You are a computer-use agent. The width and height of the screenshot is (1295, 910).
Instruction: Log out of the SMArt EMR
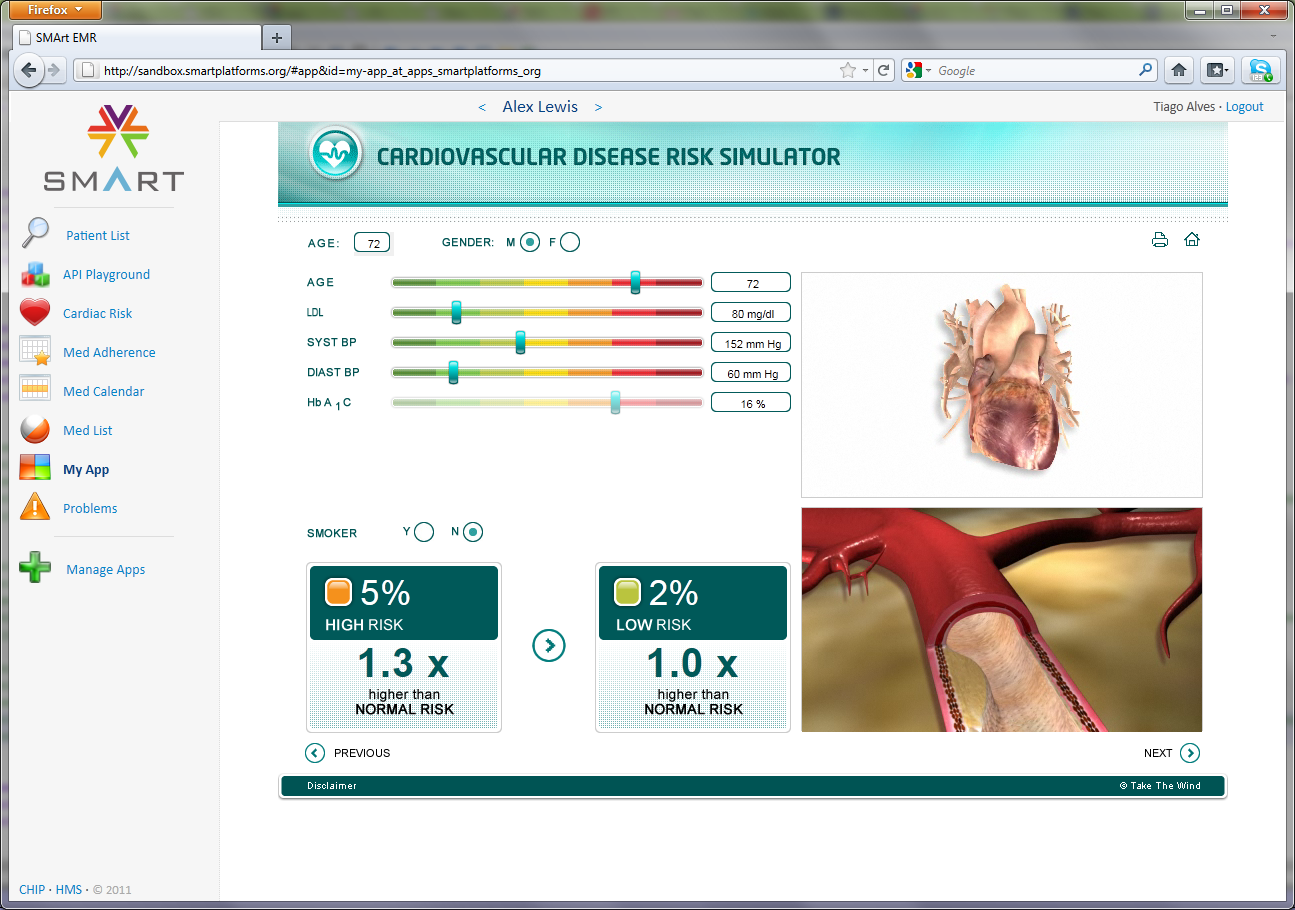click(1245, 106)
